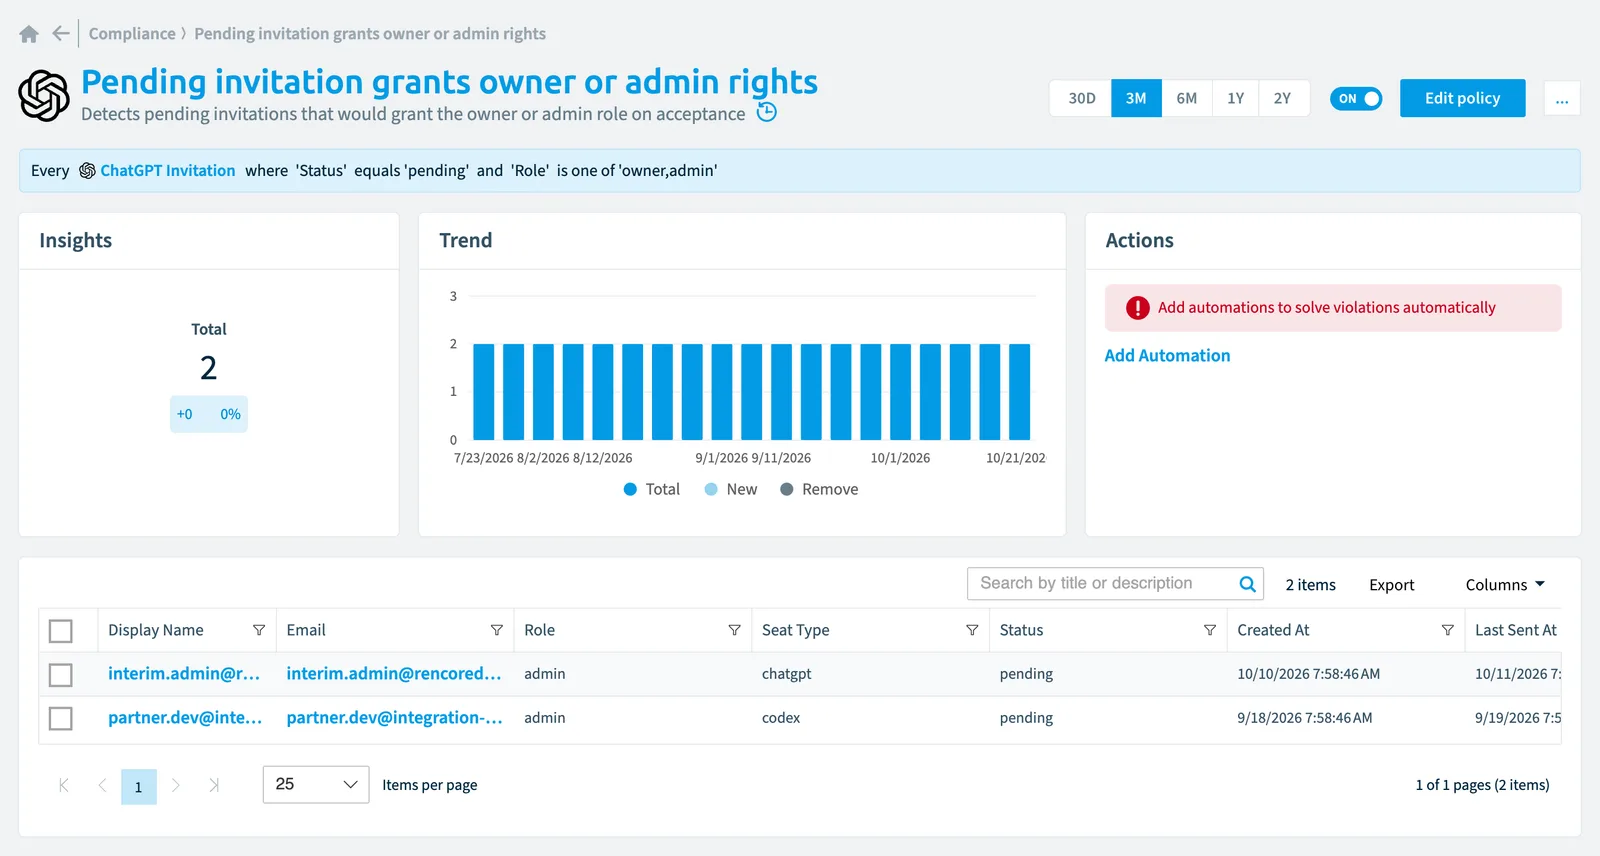Open filter for Status column
1600x856 pixels.
[x=1210, y=630]
